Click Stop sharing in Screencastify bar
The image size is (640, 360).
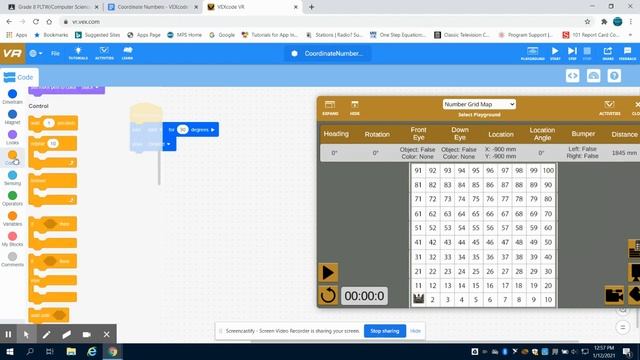(384, 331)
